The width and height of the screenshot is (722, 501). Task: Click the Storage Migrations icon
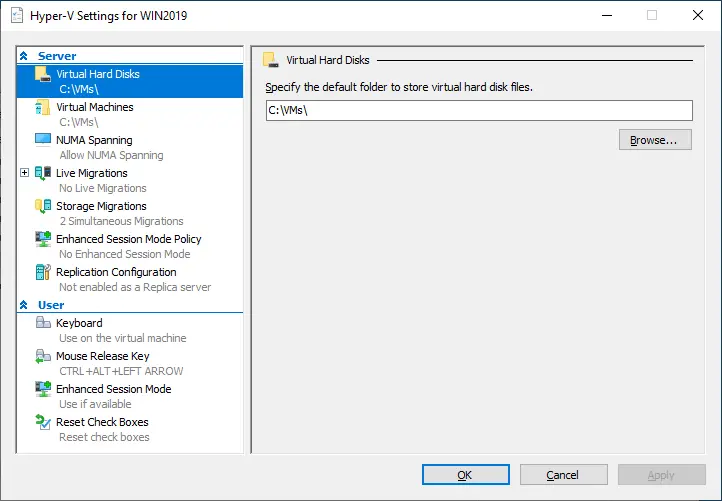pos(43,206)
